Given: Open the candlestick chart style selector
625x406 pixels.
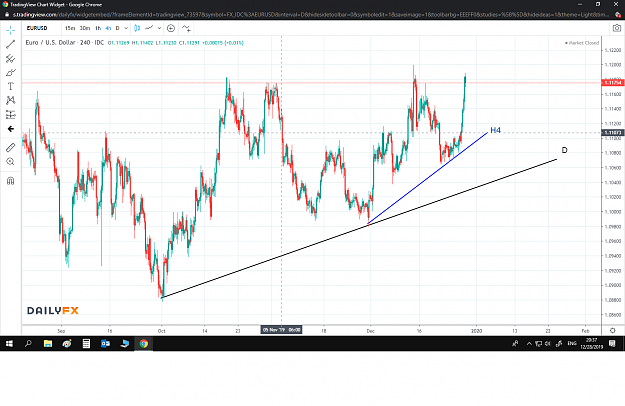Looking at the screenshot, I should 137,28.
